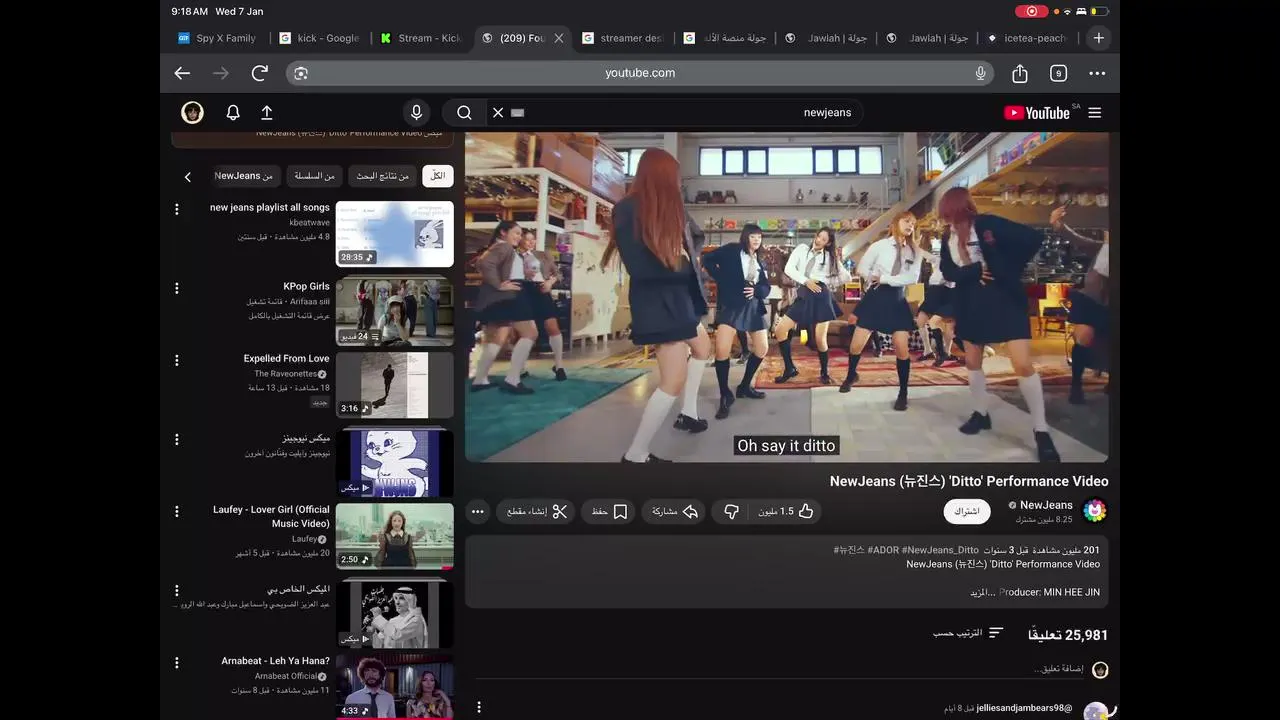Like the Ditto video
1280x720 pixels.
(x=786, y=511)
